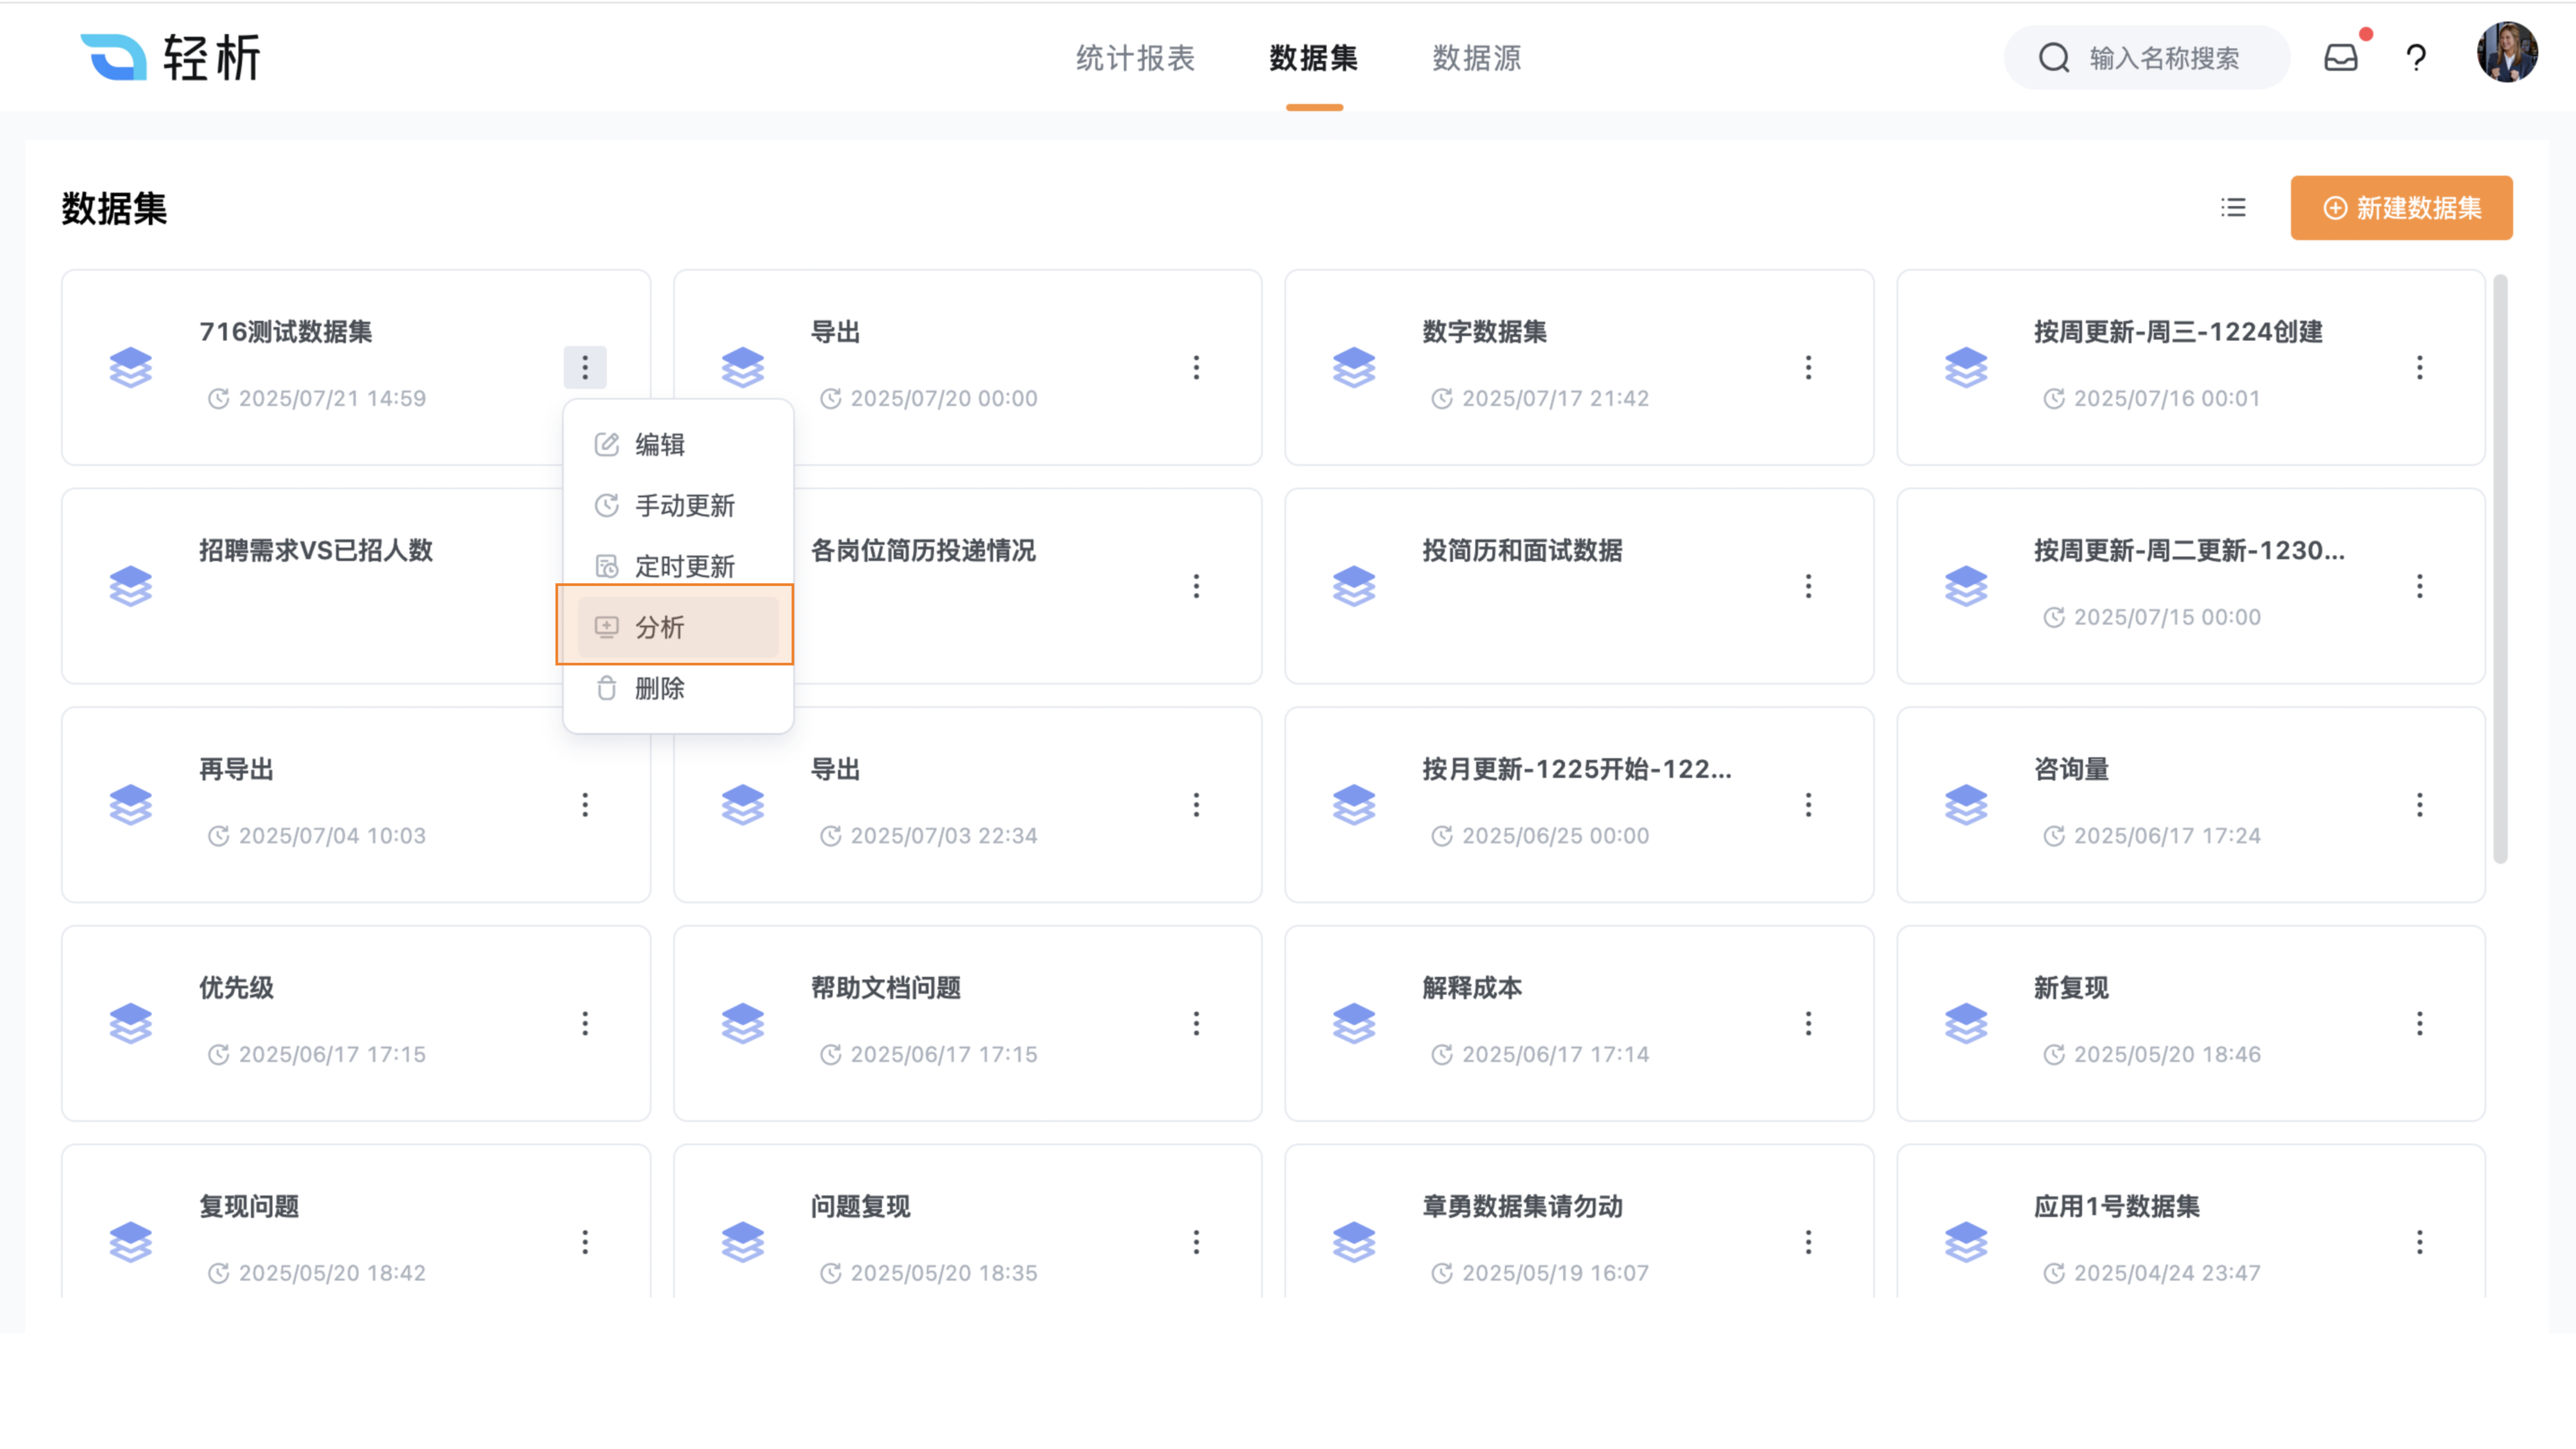Click the dataset icon of 咨询量
Viewport: 2576px width, 1449px height.
(x=1966, y=805)
